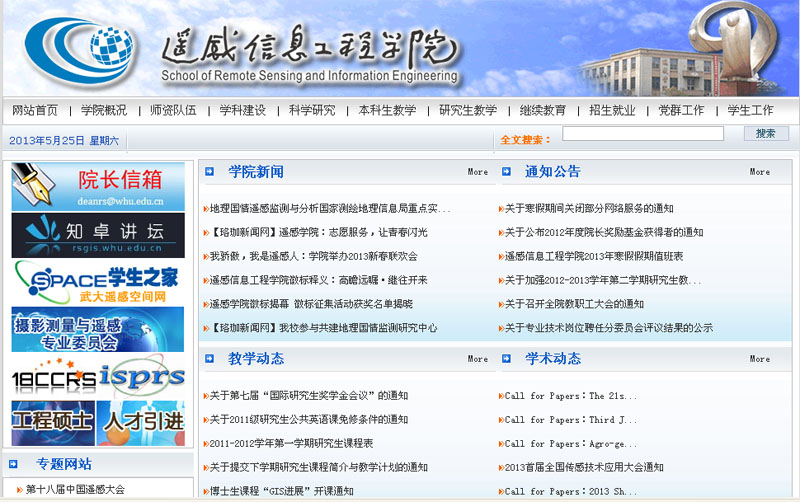Open Call for Papers: 2013 Sh... link
800x502 pixels.
click(571, 491)
